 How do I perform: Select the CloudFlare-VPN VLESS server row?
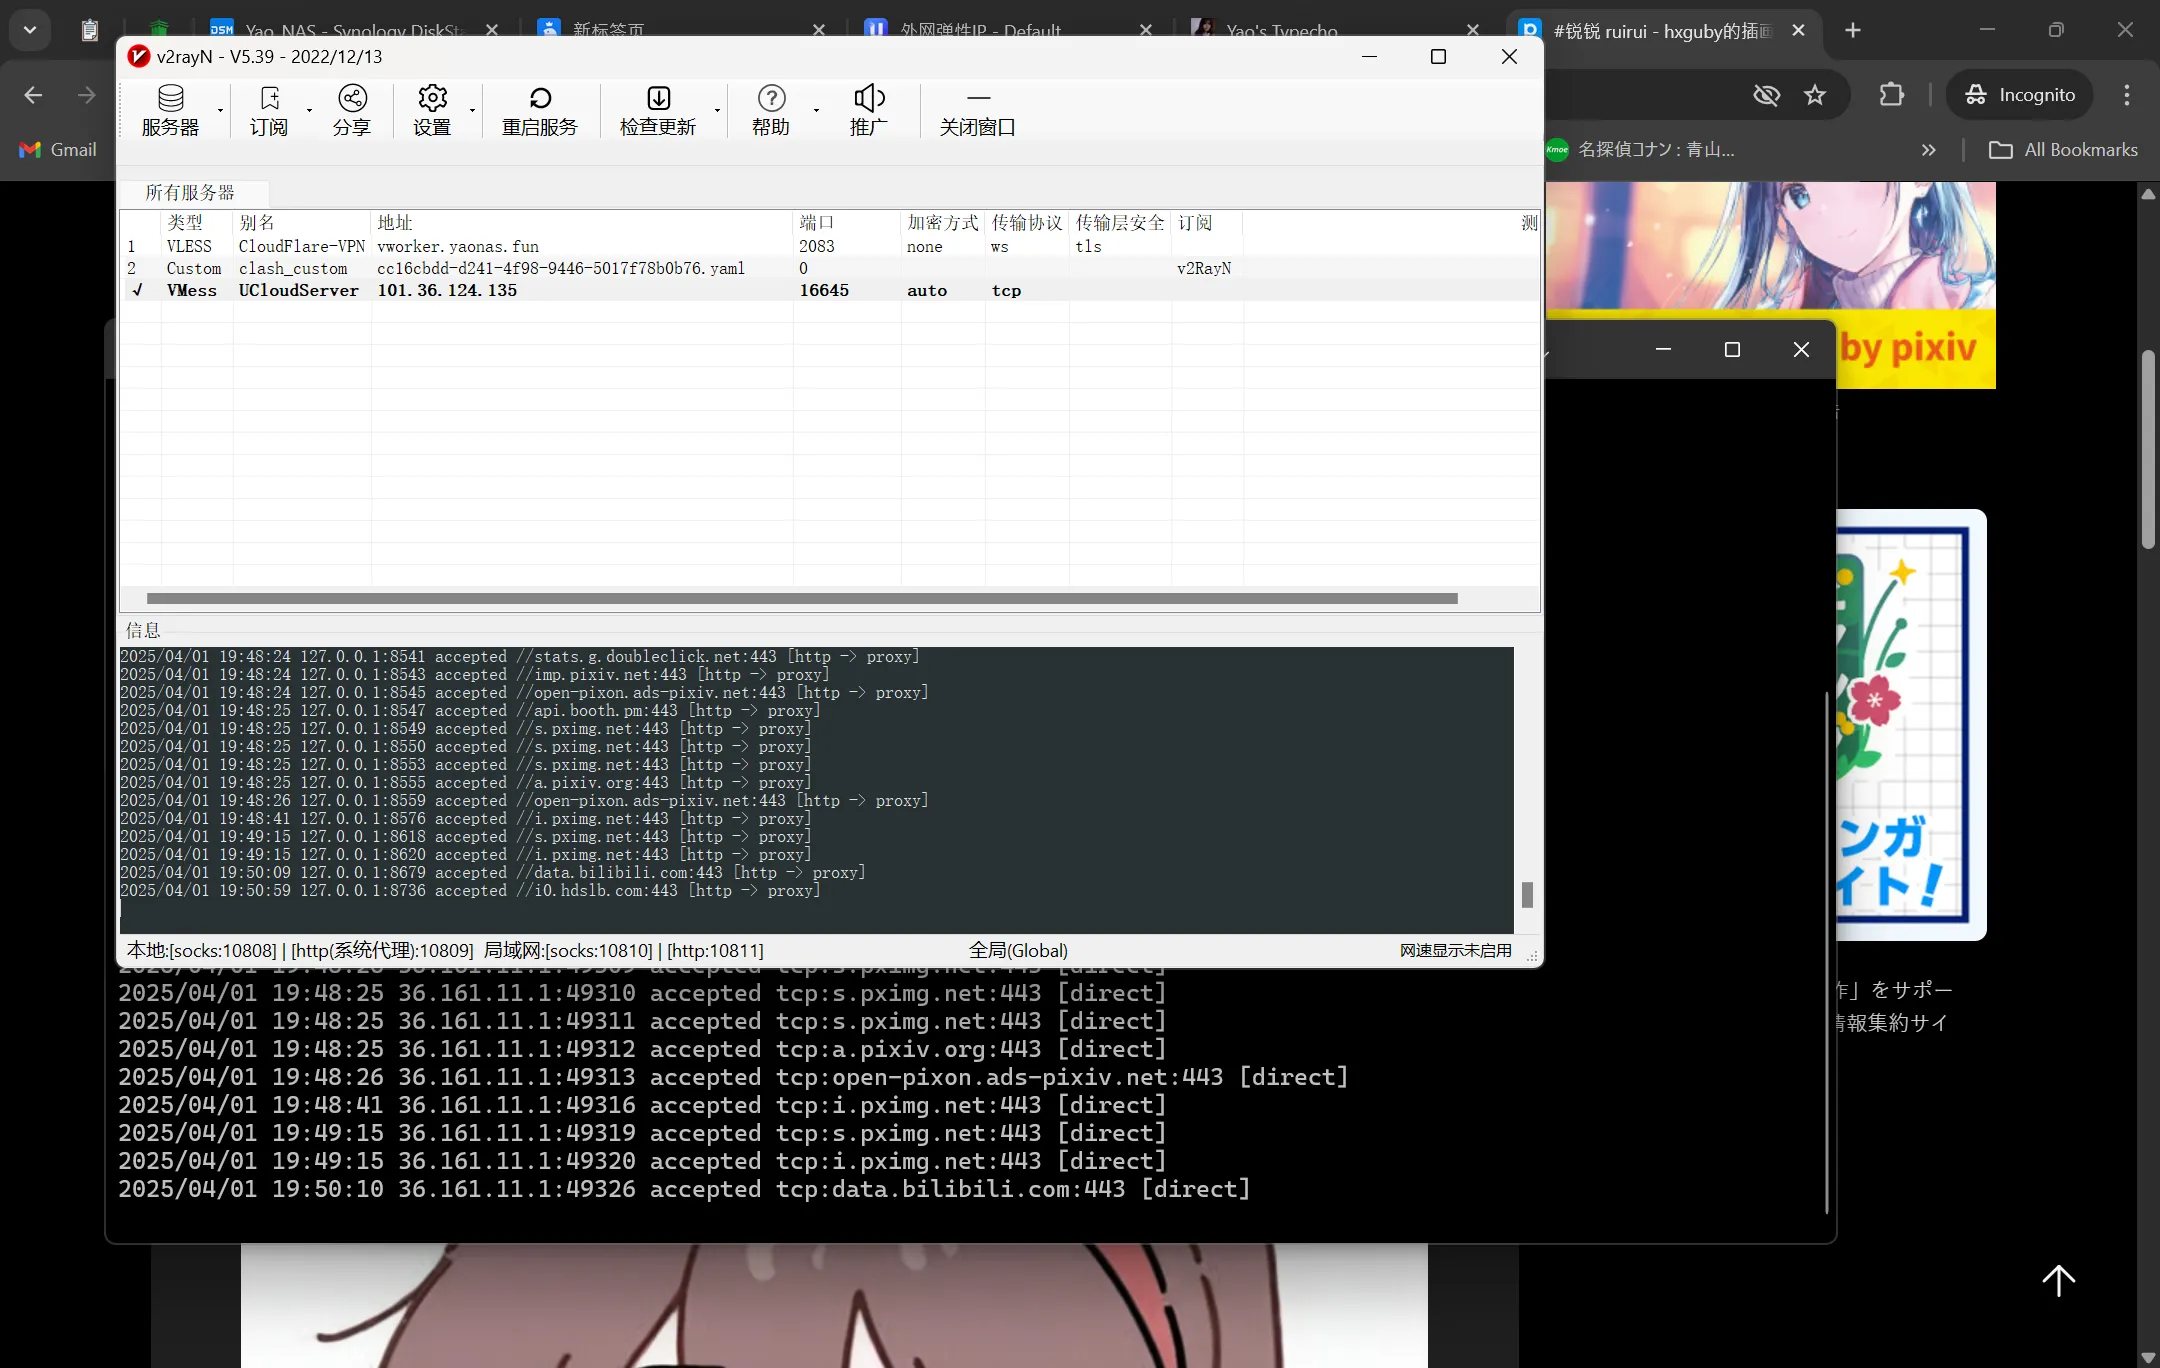[x=300, y=246]
